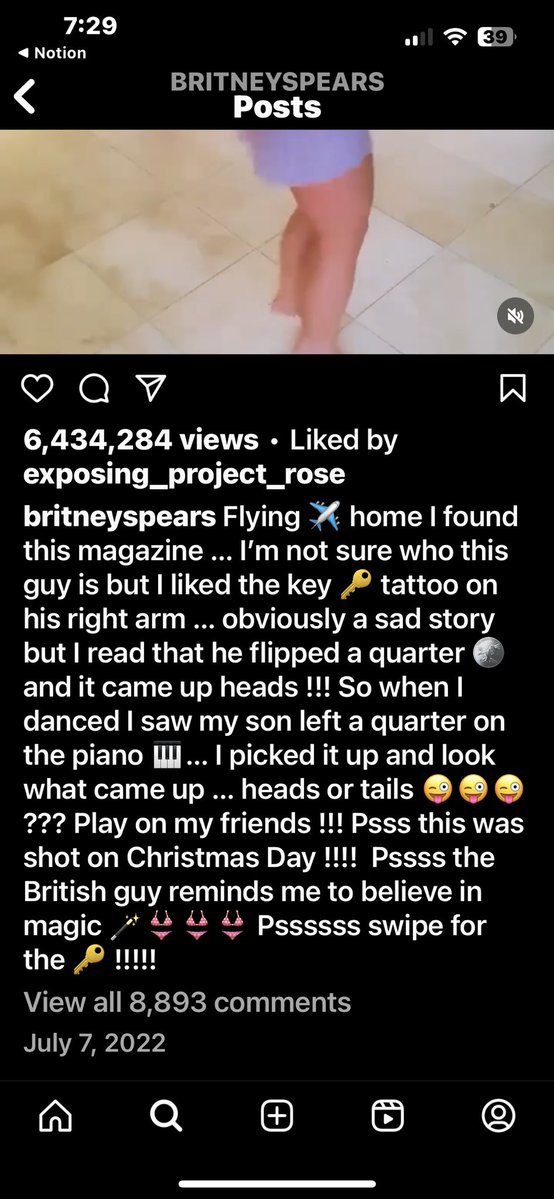Tap the video to toggle playback
This screenshot has width=554, height=1199.
coord(277,242)
